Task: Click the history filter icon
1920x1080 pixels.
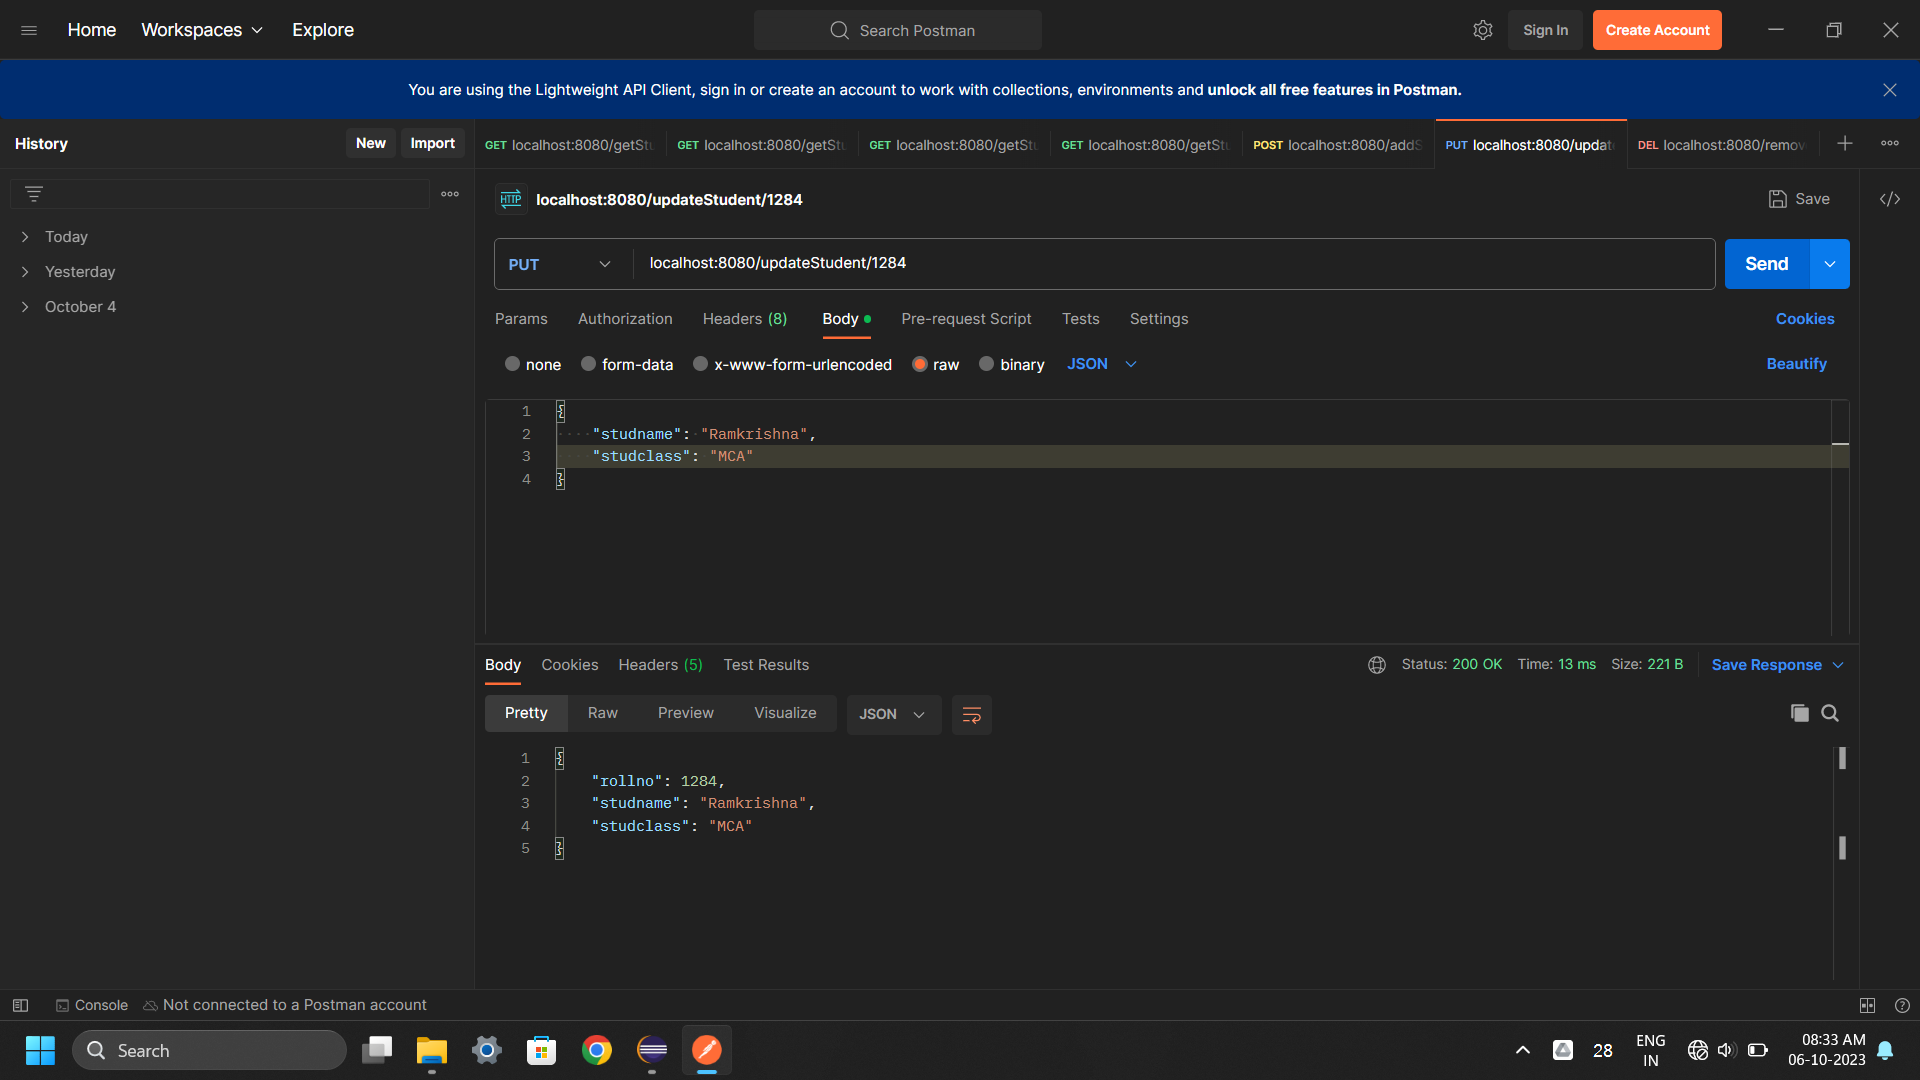Action: [34, 194]
